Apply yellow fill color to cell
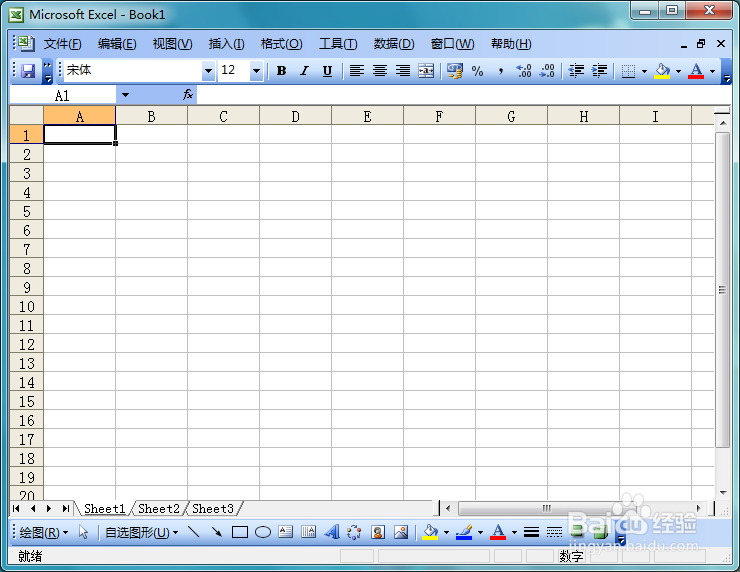Viewport: 740px width, 572px height. (x=662, y=71)
